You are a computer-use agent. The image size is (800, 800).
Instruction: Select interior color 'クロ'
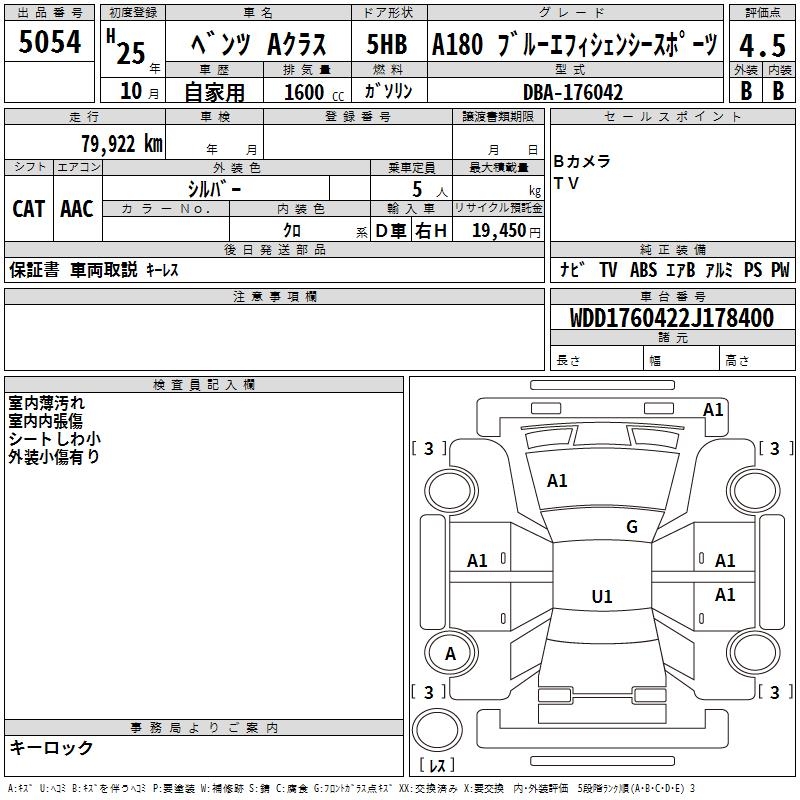[x=292, y=231]
